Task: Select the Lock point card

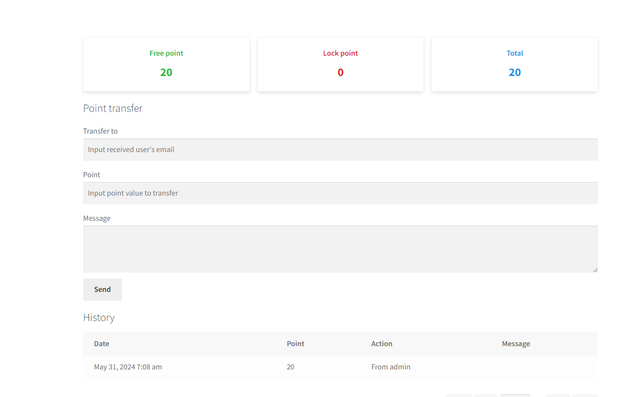Action: click(x=340, y=64)
